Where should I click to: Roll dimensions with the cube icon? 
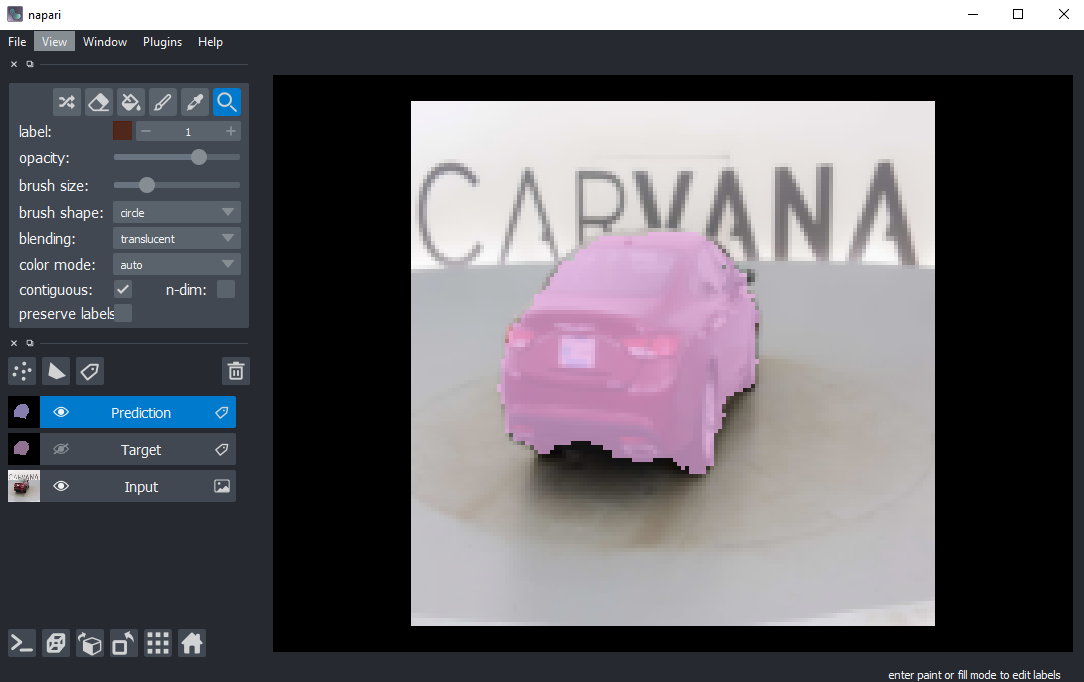click(90, 643)
